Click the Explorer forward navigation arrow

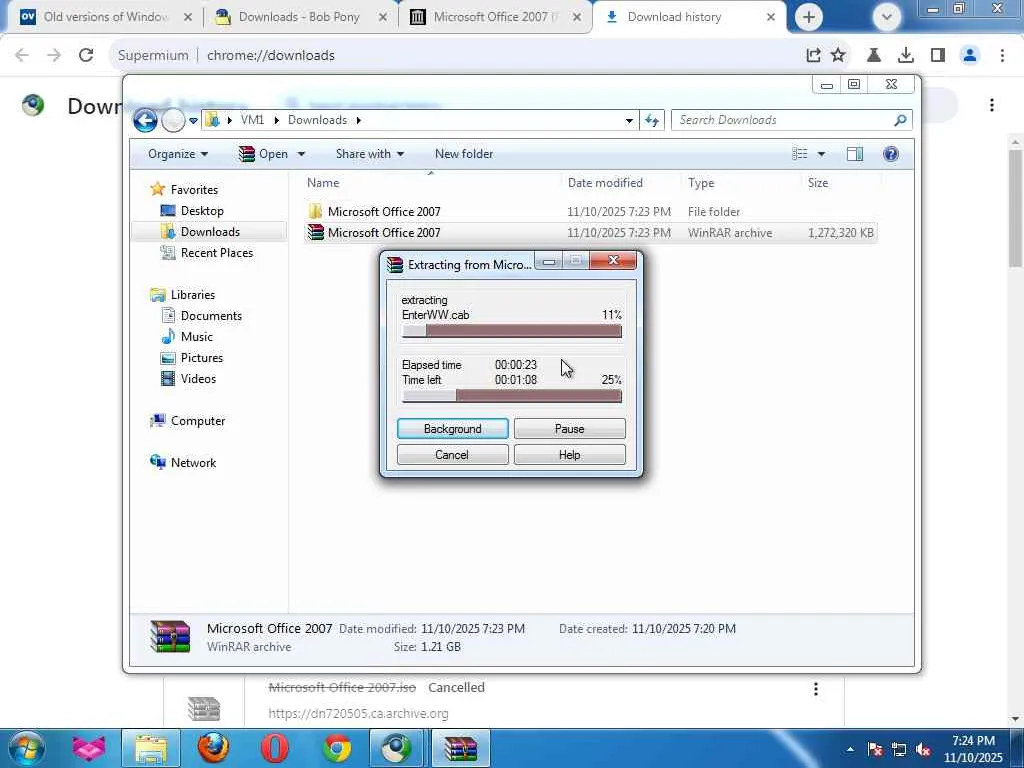173,120
